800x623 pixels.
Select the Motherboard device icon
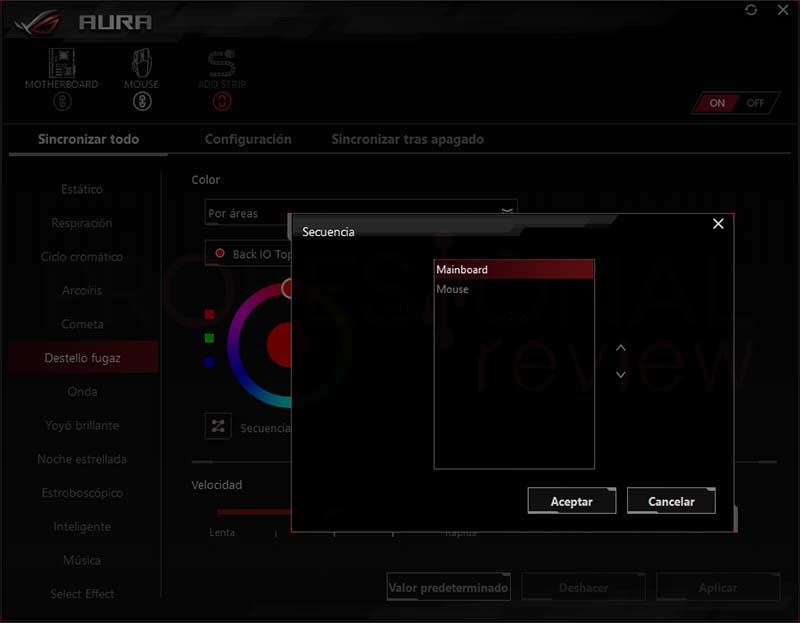[62, 63]
